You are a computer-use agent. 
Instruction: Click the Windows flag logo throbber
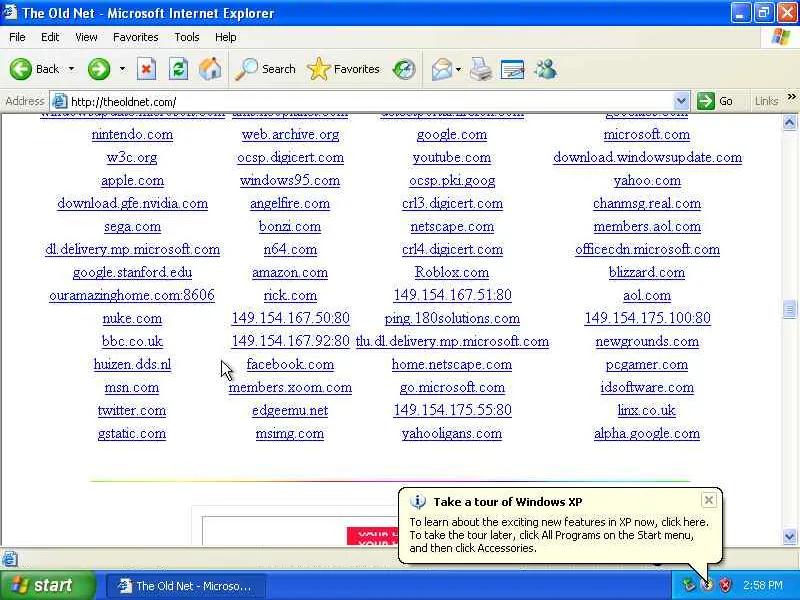780,37
